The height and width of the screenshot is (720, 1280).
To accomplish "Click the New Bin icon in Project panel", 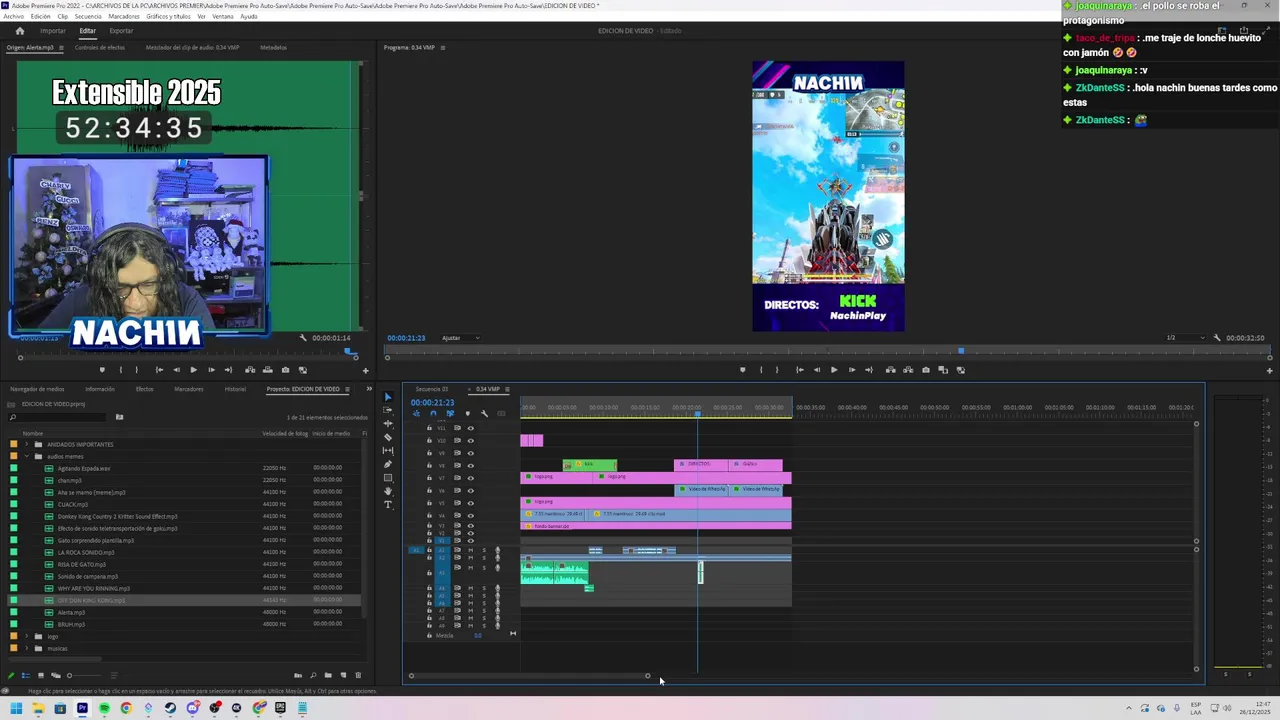I will pos(328,675).
